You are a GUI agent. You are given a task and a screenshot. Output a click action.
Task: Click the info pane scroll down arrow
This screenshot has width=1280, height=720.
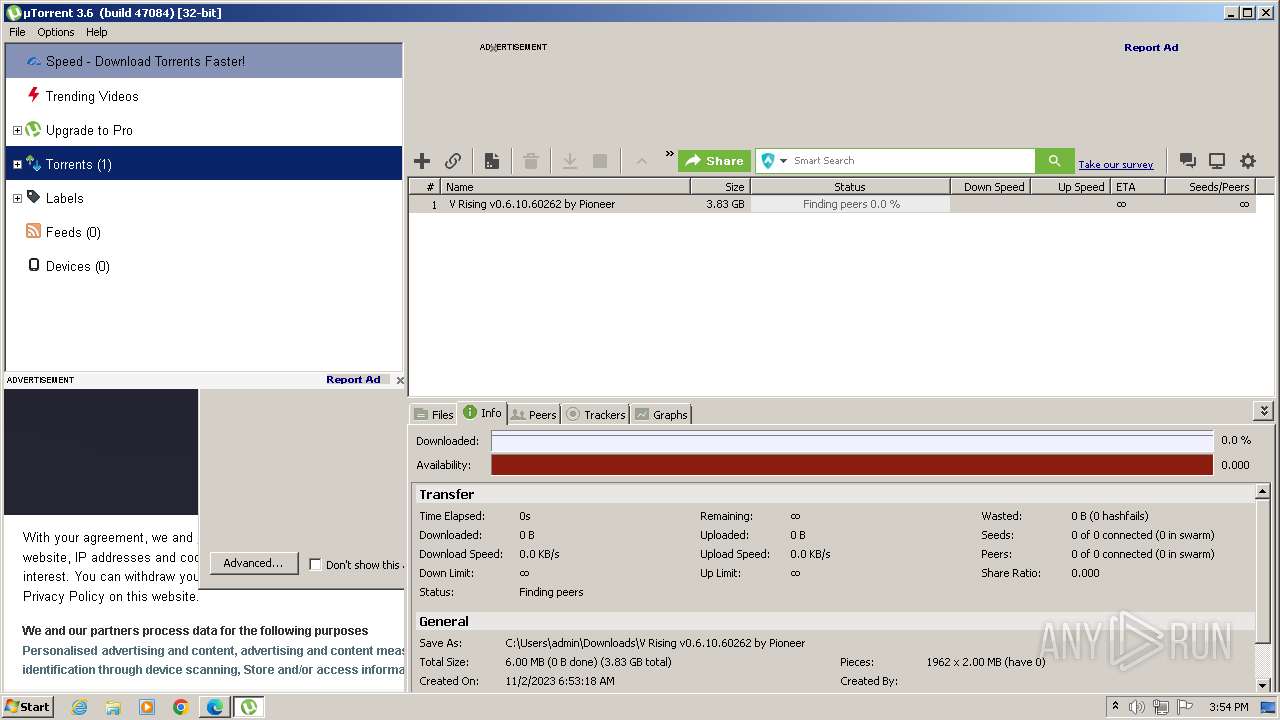(1263, 685)
